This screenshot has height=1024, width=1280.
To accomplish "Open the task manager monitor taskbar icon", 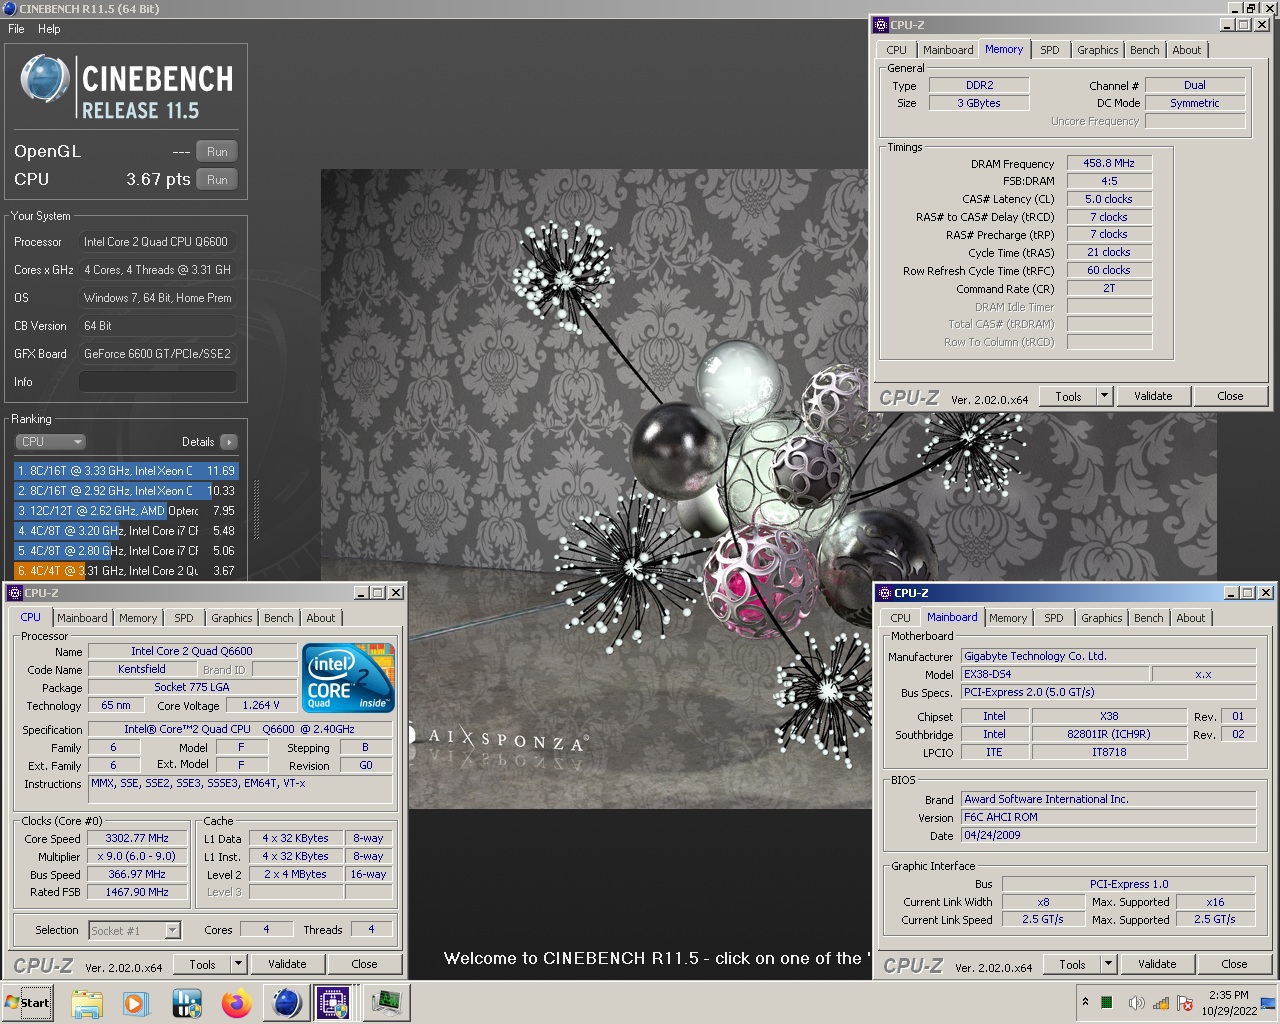I will [x=386, y=1003].
